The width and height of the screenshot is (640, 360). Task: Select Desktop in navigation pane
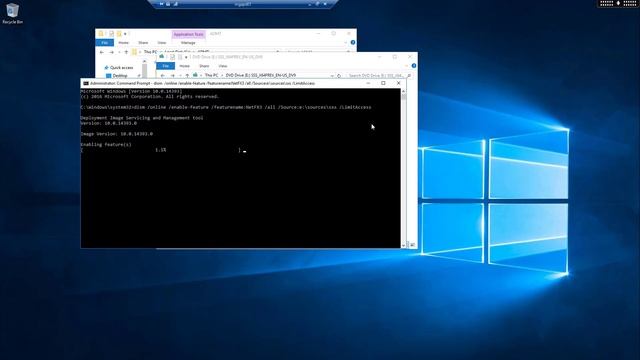[x=120, y=76]
